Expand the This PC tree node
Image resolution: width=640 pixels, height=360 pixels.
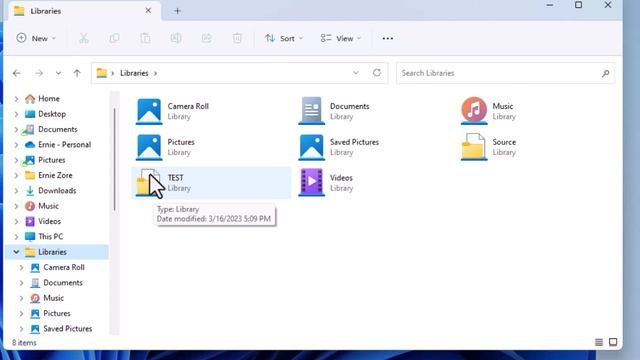pos(16,237)
